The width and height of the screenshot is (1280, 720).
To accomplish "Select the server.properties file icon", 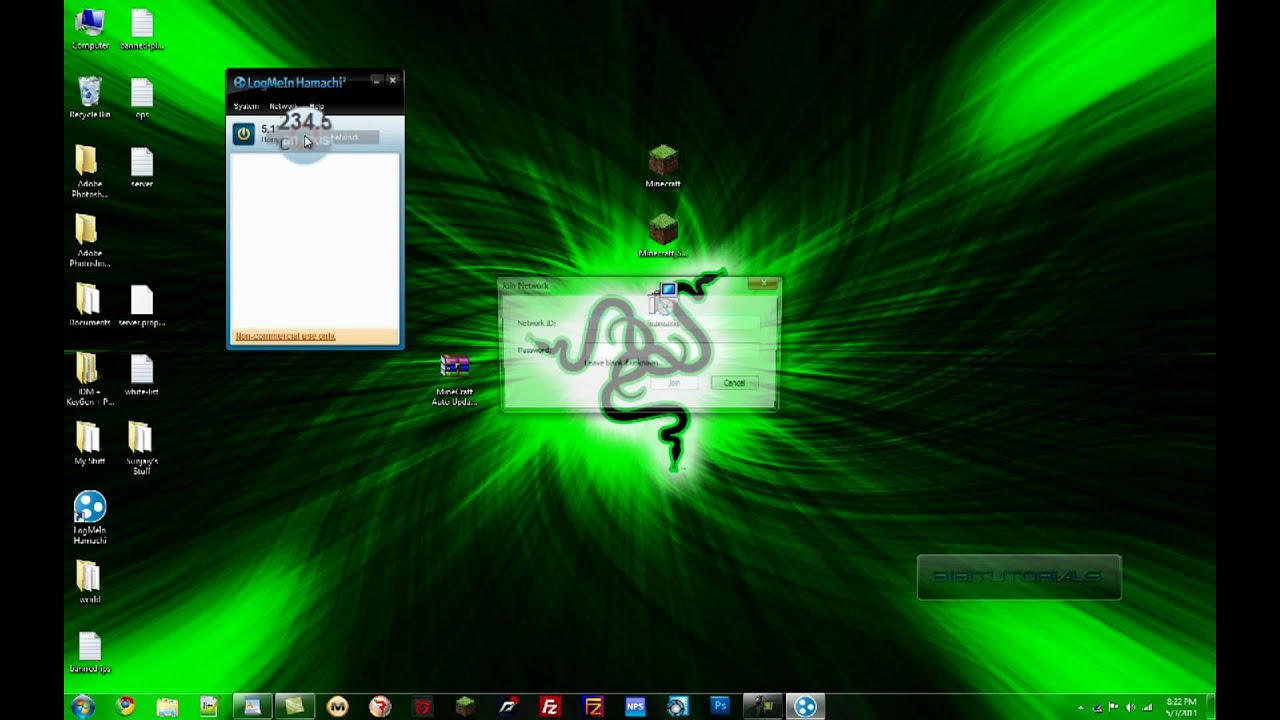I will click(x=142, y=306).
